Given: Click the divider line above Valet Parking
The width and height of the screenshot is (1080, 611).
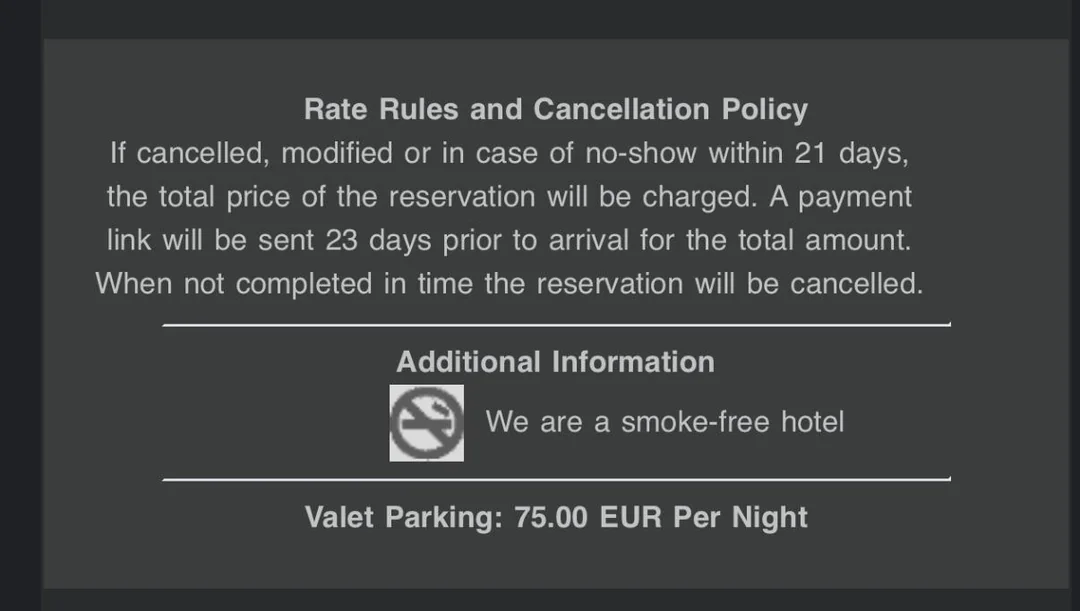Looking at the screenshot, I should point(555,480).
